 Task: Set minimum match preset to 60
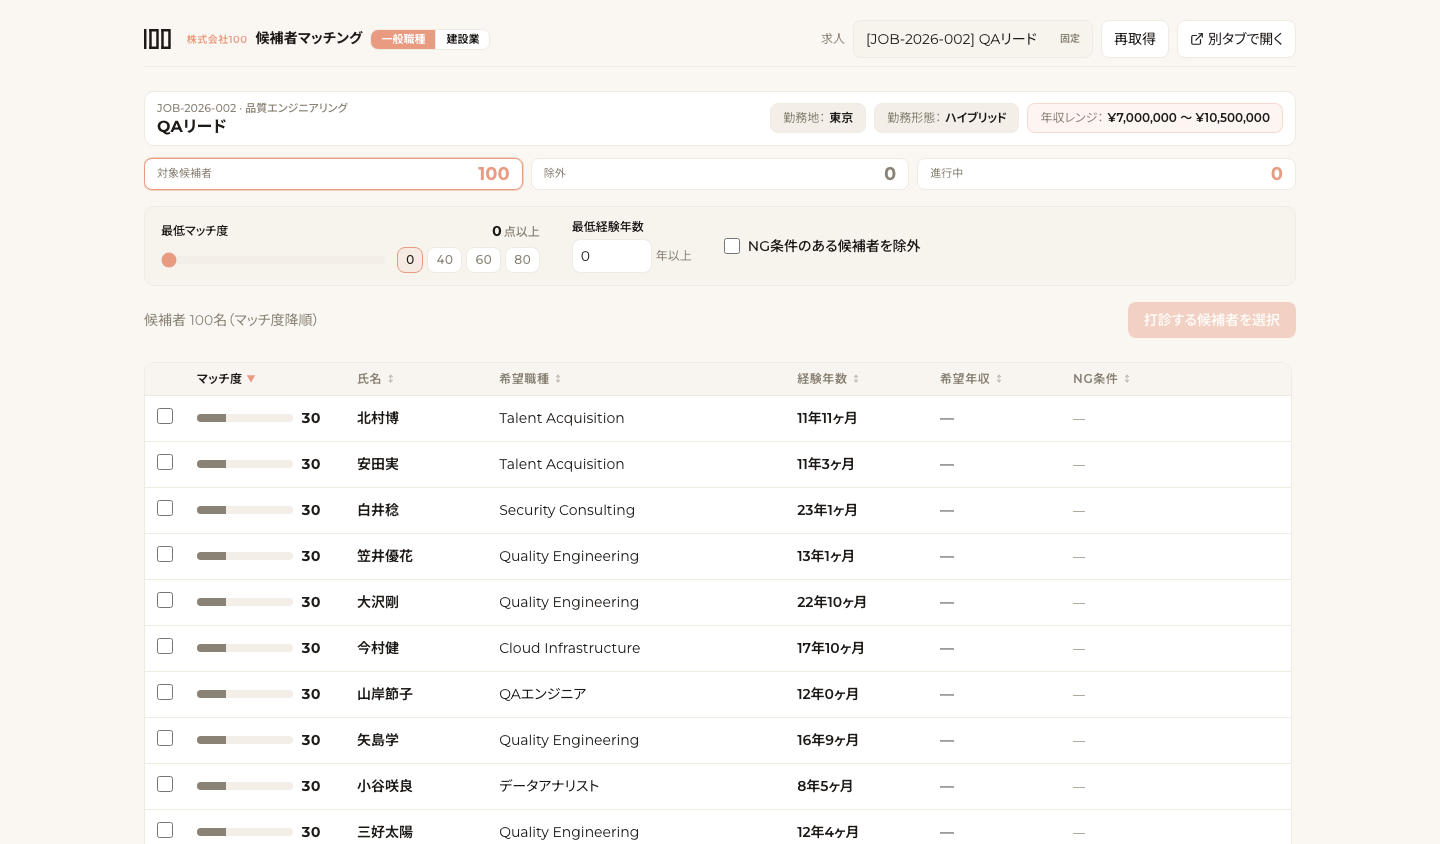click(x=484, y=260)
